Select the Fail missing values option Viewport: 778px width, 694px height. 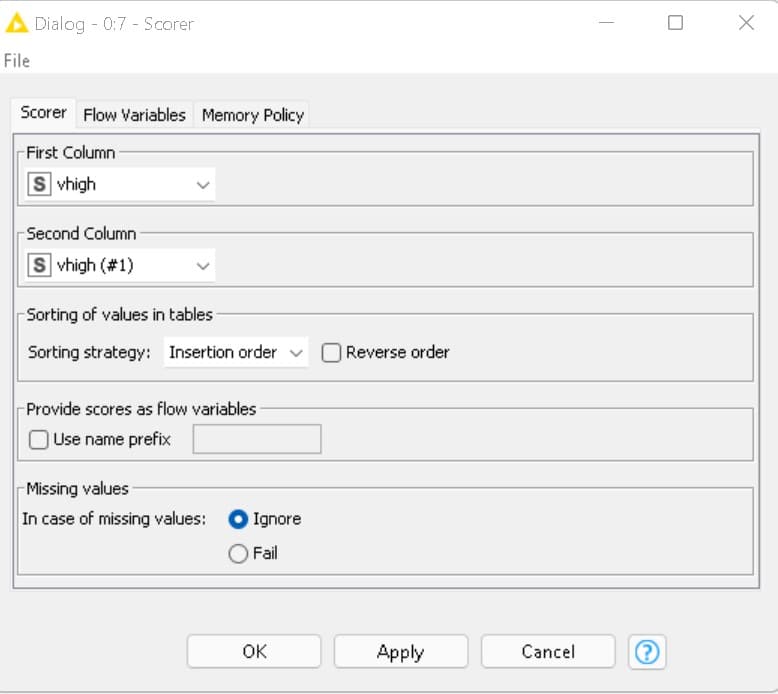coord(238,553)
